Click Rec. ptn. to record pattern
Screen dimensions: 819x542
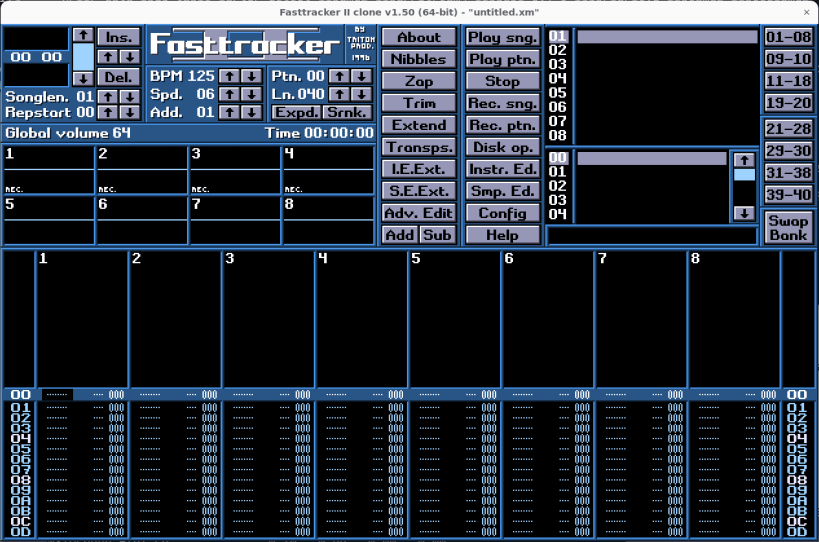point(502,125)
